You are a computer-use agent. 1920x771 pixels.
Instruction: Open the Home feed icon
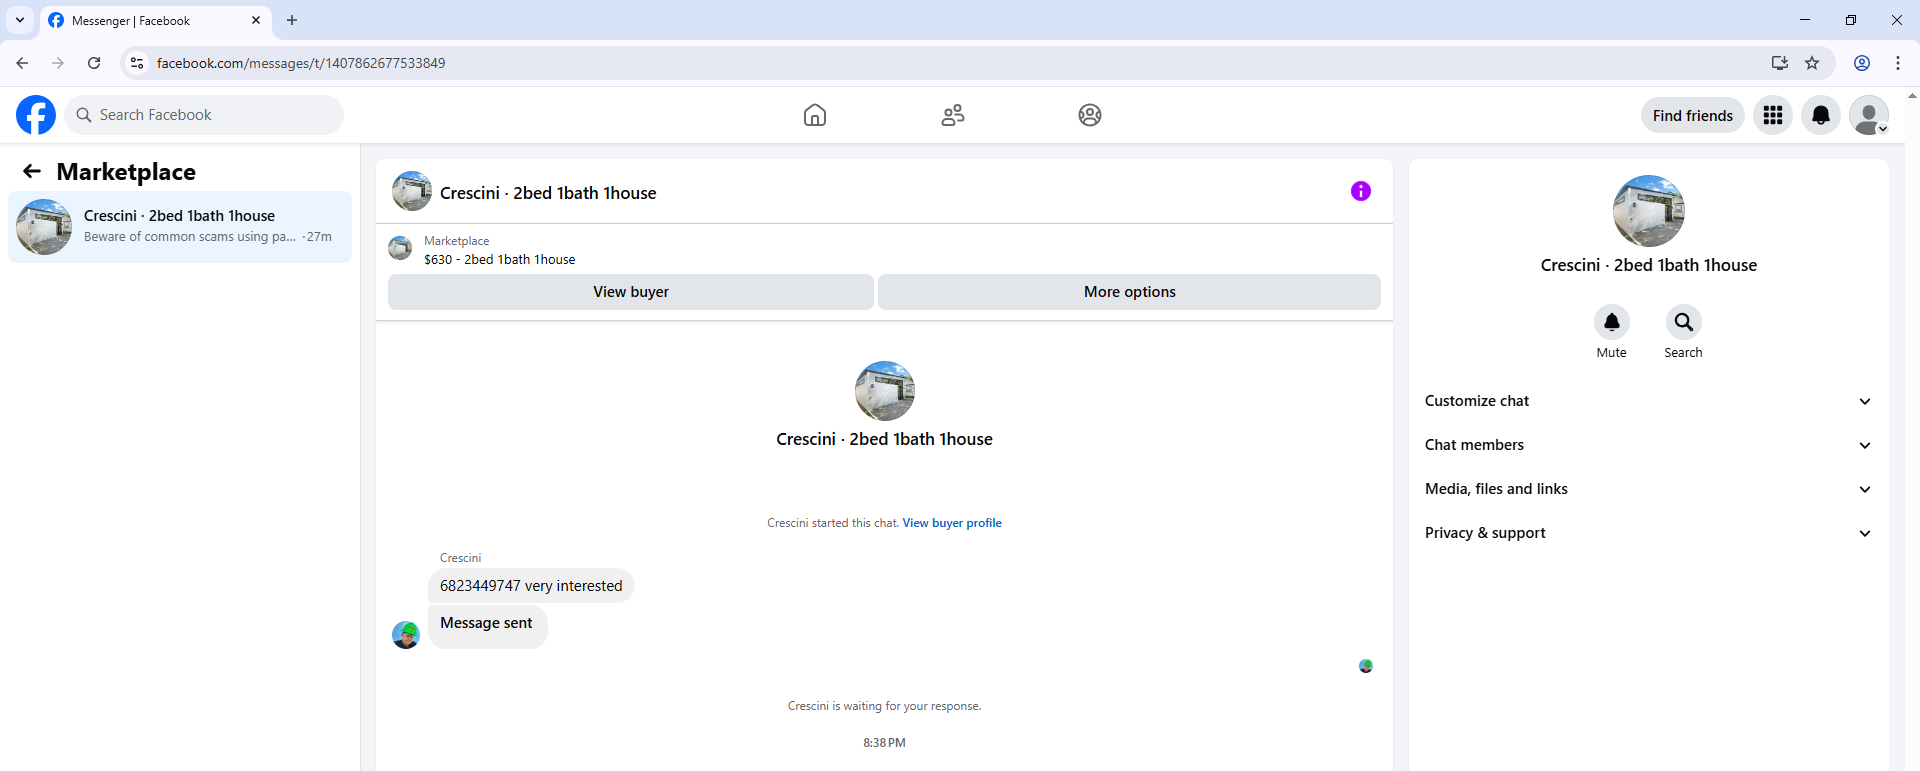coord(815,115)
